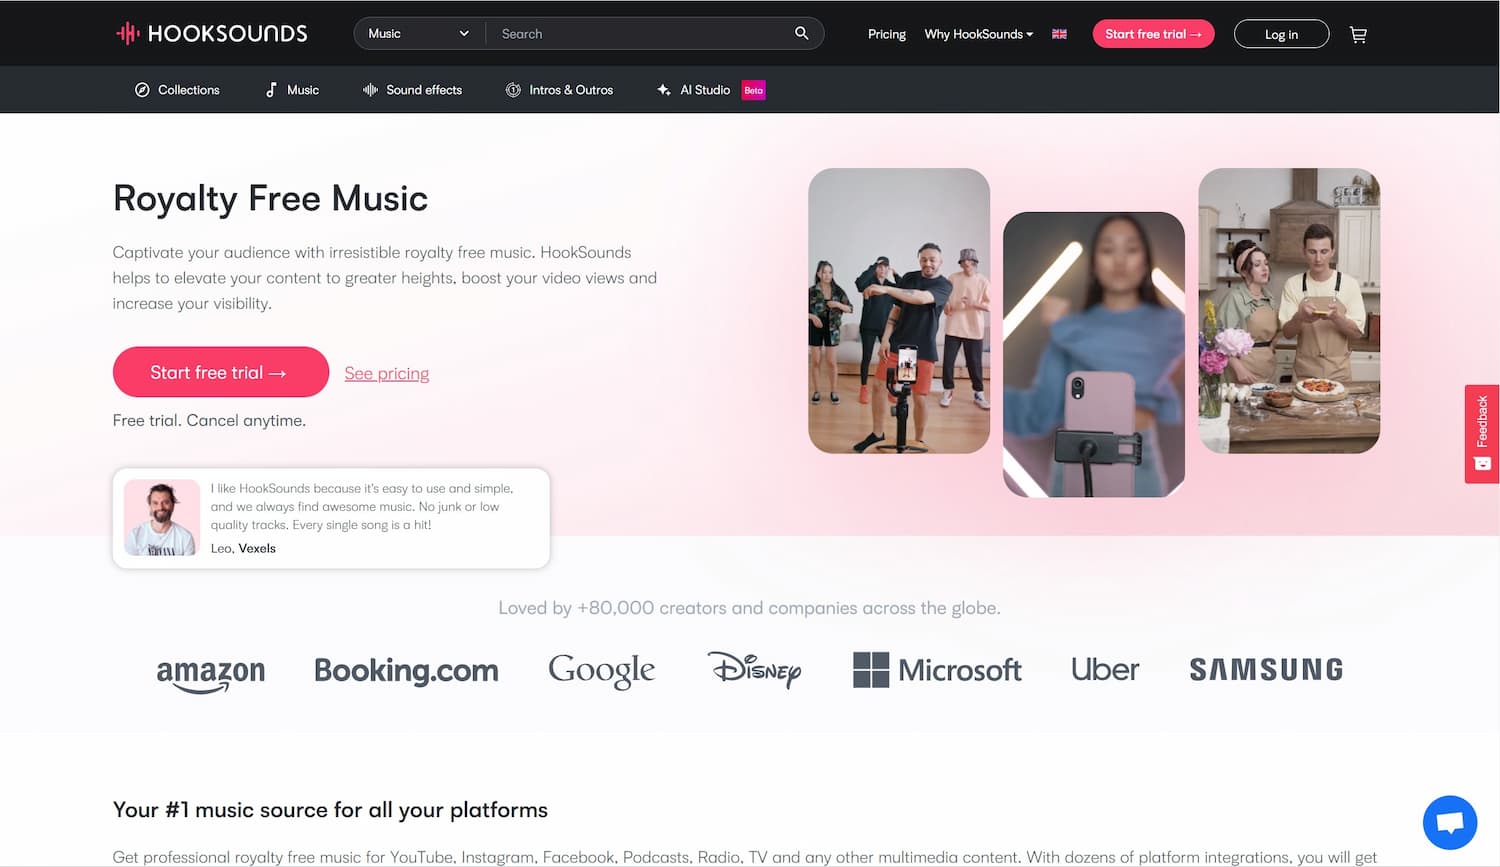1500x867 pixels.
Task: Click the large Start free trial button
Action: (x=221, y=372)
